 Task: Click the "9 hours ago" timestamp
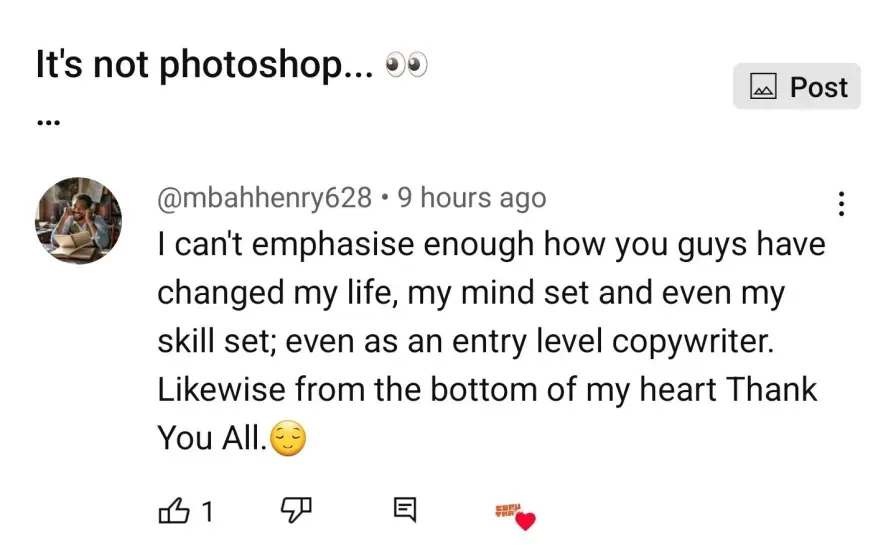click(471, 198)
